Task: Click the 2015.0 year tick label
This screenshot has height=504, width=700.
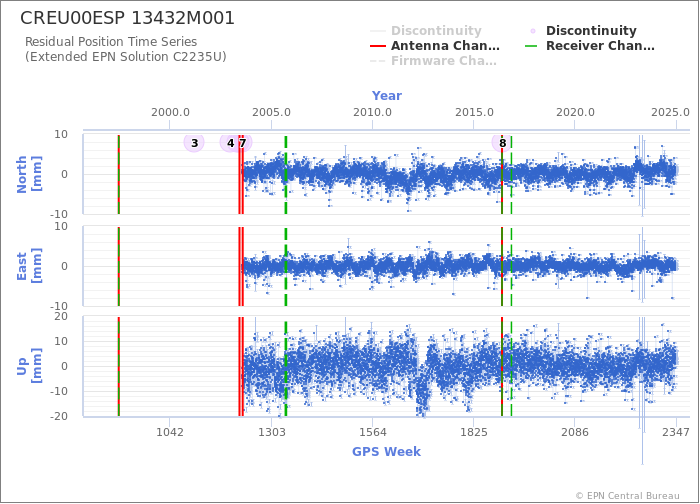Action: tap(474, 112)
